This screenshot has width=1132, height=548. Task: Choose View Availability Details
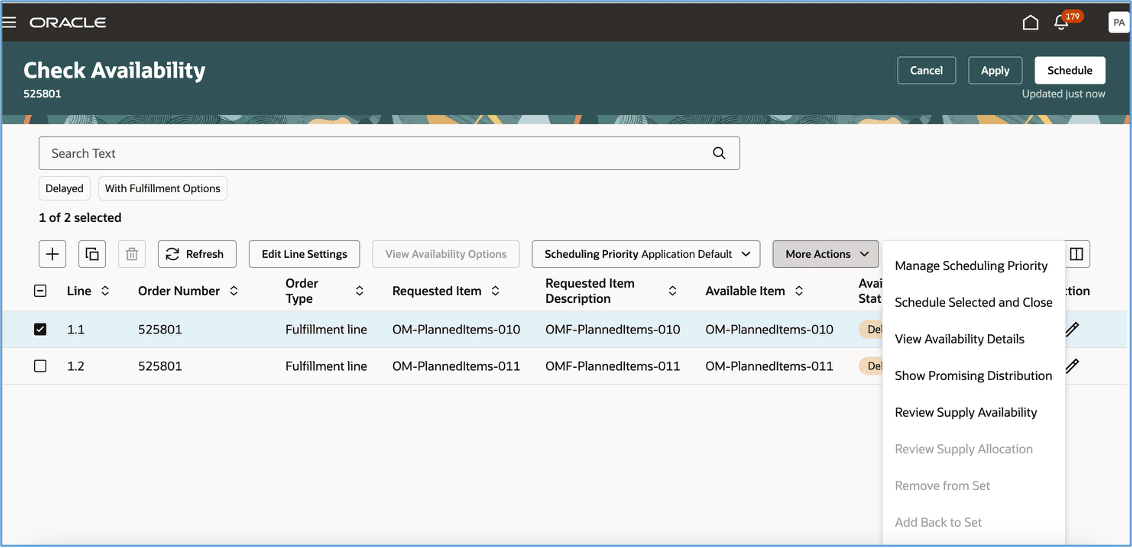[959, 339]
